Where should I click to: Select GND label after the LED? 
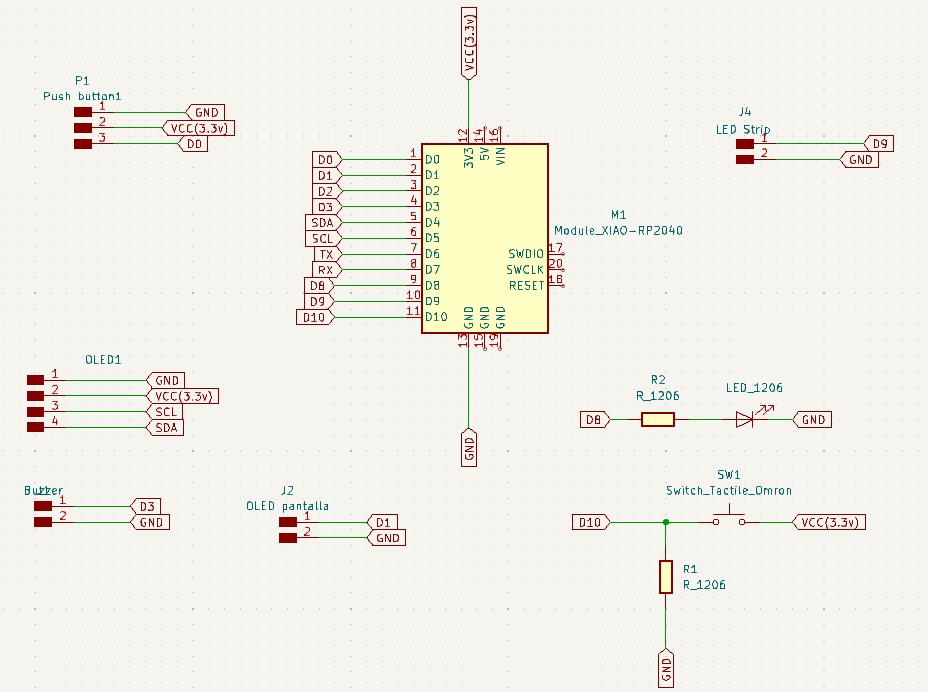812,420
